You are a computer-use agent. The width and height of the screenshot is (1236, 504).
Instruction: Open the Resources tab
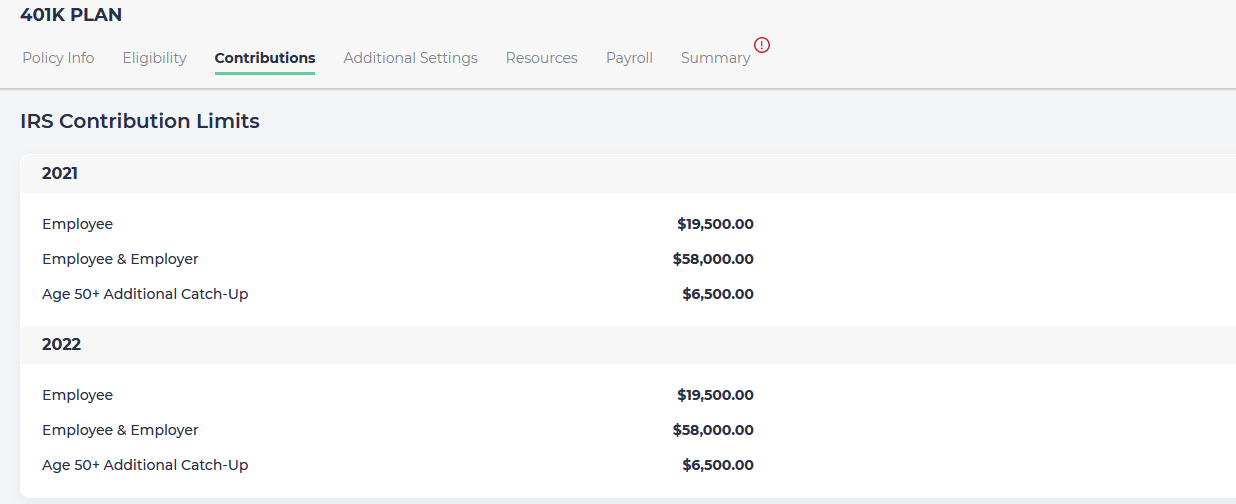pyautogui.click(x=541, y=58)
